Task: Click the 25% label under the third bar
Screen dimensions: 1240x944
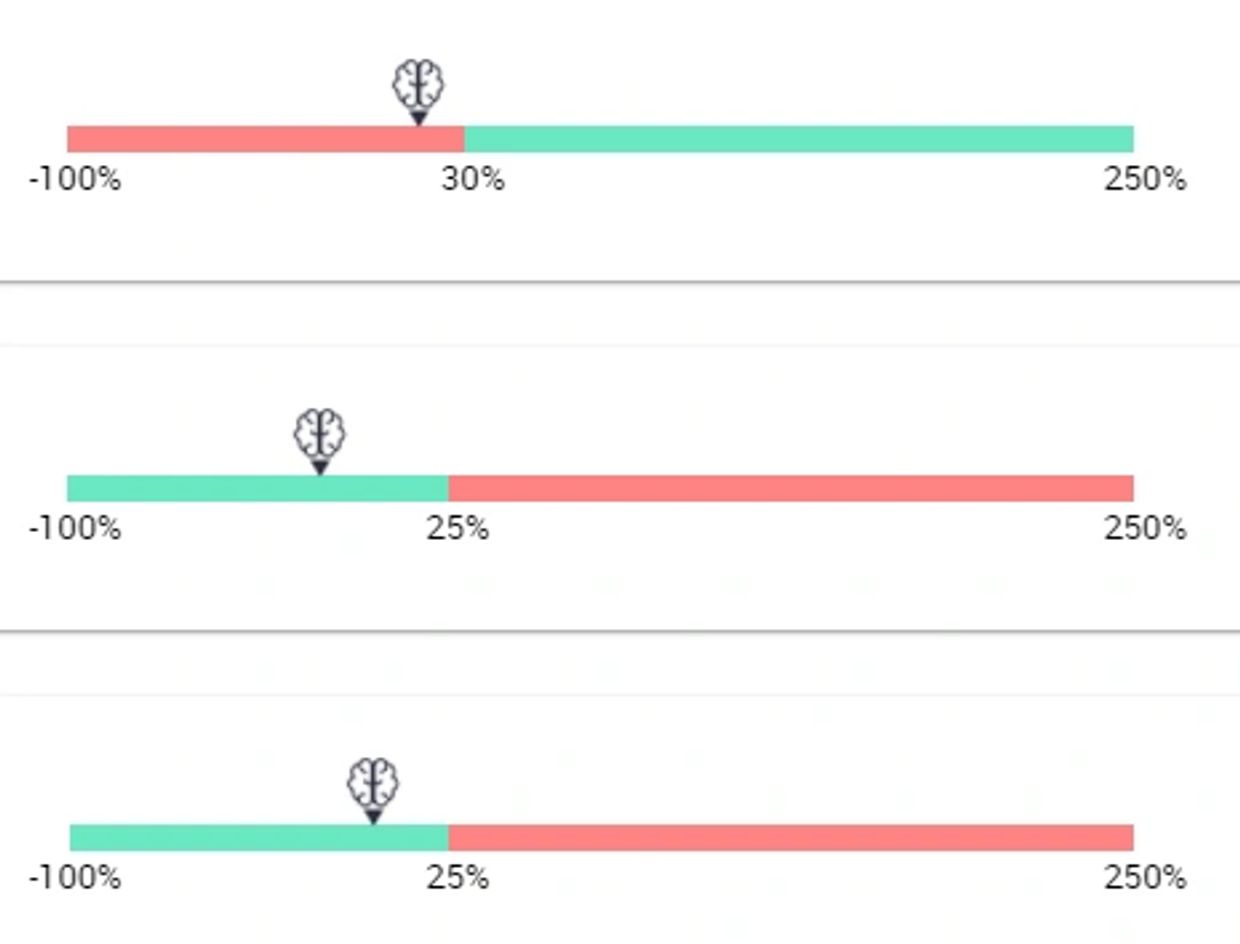Action: click(x=458, y=878)
